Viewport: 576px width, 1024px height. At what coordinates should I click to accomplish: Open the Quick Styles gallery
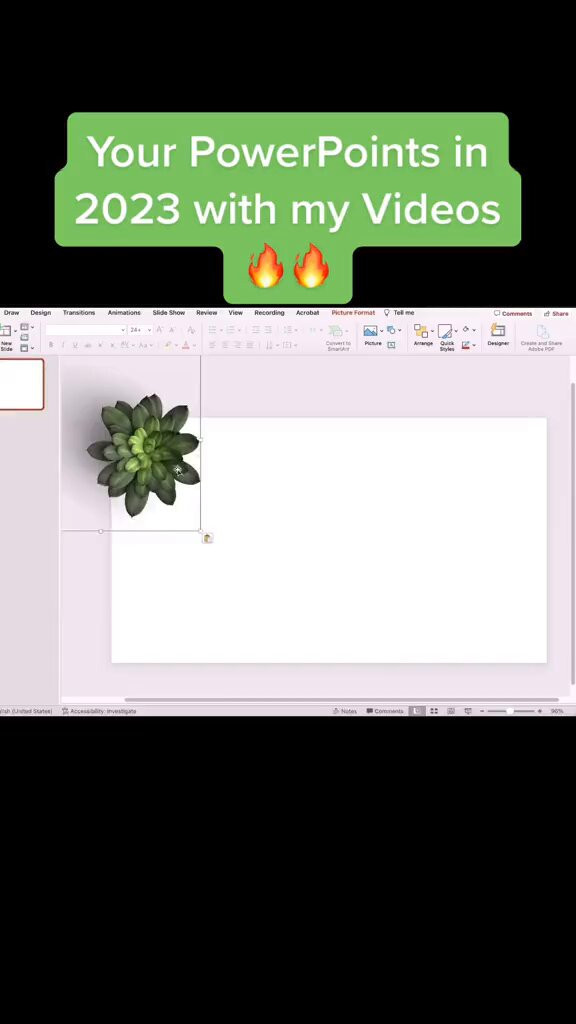coord(447,338)
